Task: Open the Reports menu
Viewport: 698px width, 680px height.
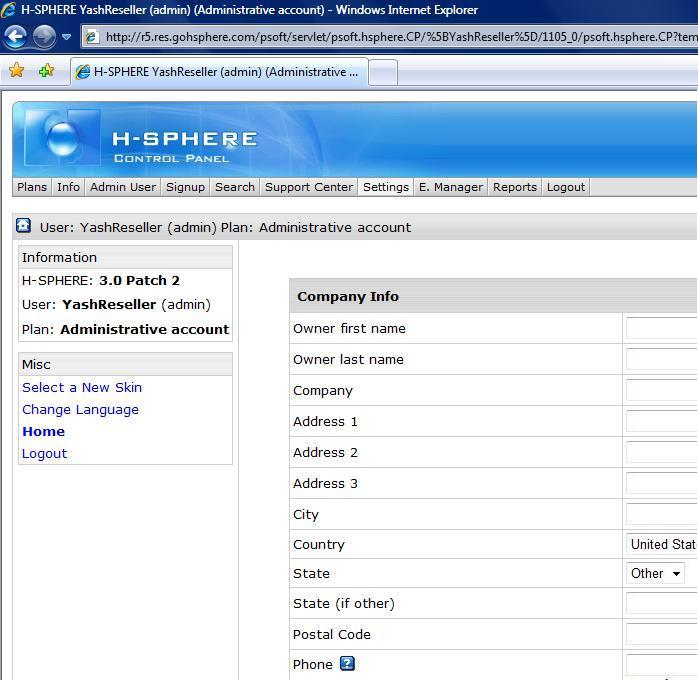Action: [x=515, y=187]
